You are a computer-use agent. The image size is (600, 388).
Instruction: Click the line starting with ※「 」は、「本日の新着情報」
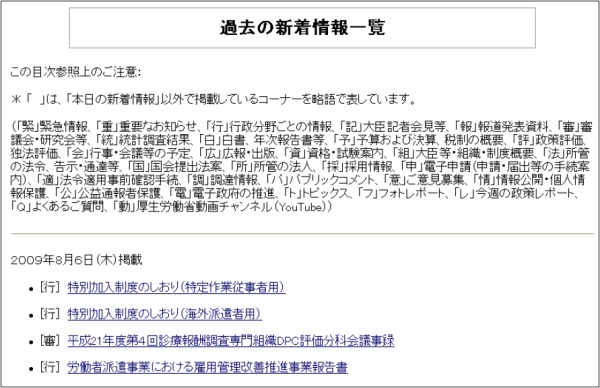coord(214,99)
